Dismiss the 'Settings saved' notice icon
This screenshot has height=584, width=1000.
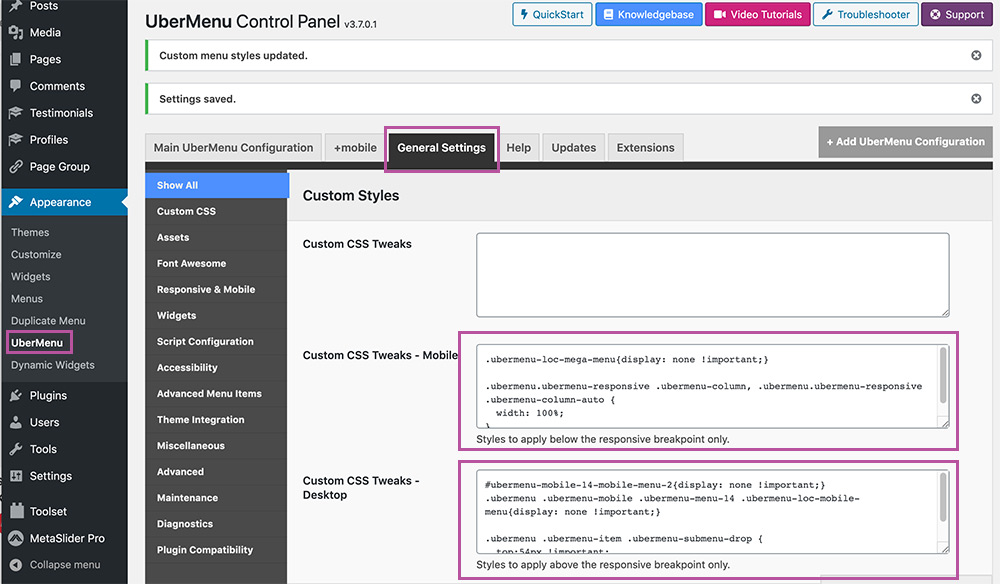click(x=976, y=99)
